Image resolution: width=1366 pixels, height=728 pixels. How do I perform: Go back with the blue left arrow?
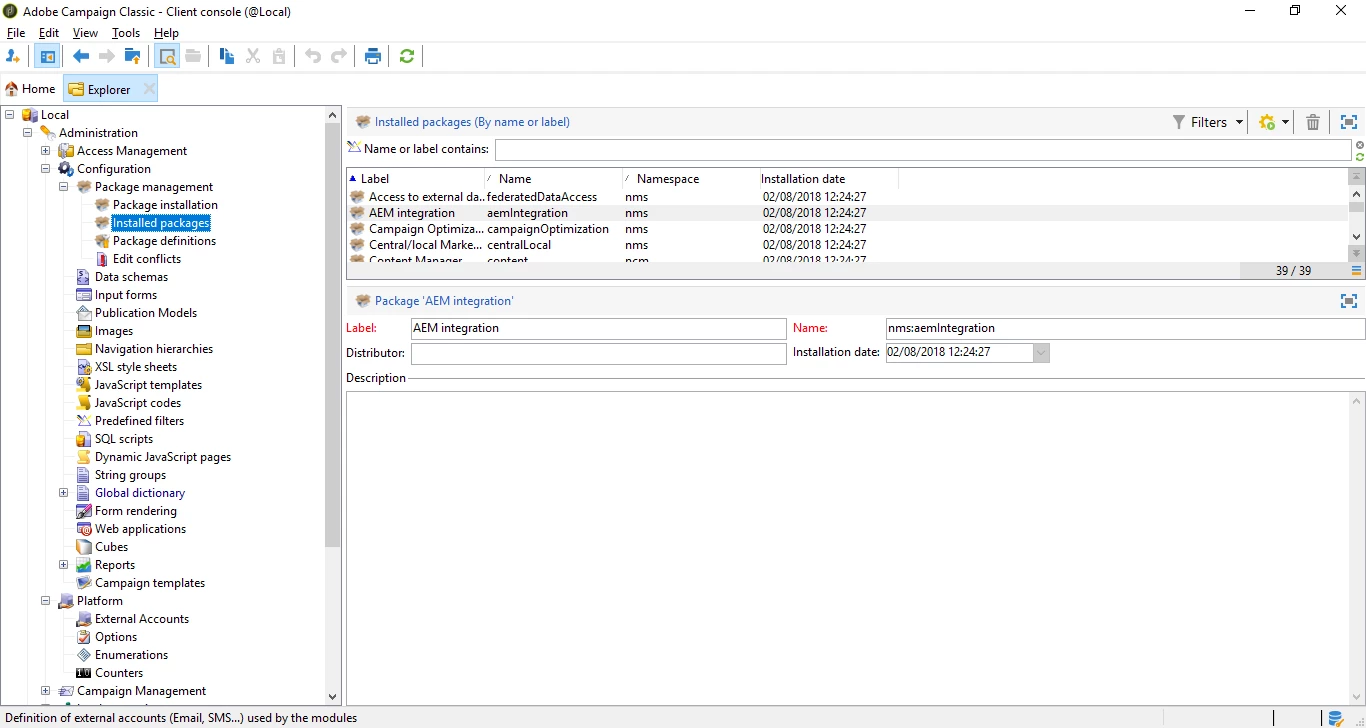tap(81, 57)
